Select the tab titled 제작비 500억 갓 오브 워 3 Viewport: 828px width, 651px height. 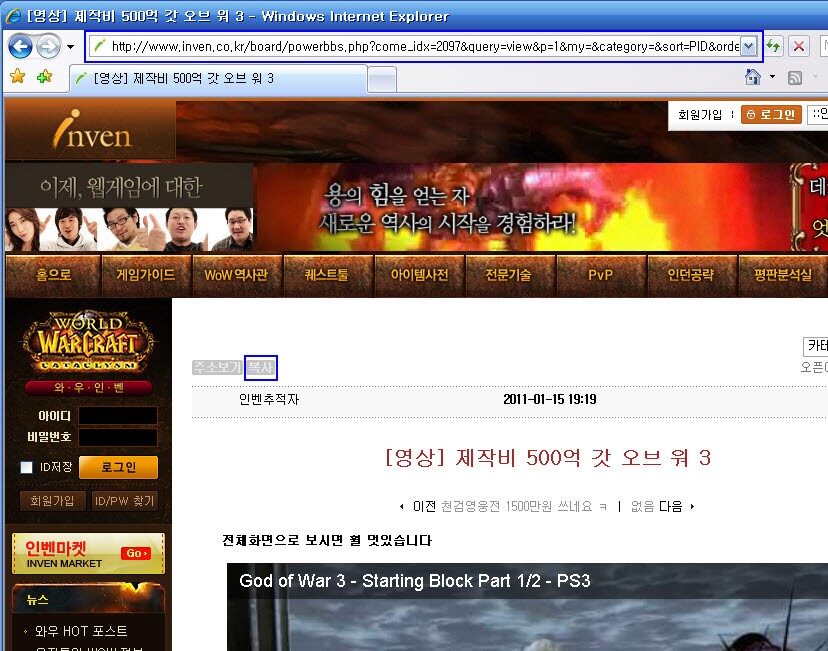(x=218, y=79)
